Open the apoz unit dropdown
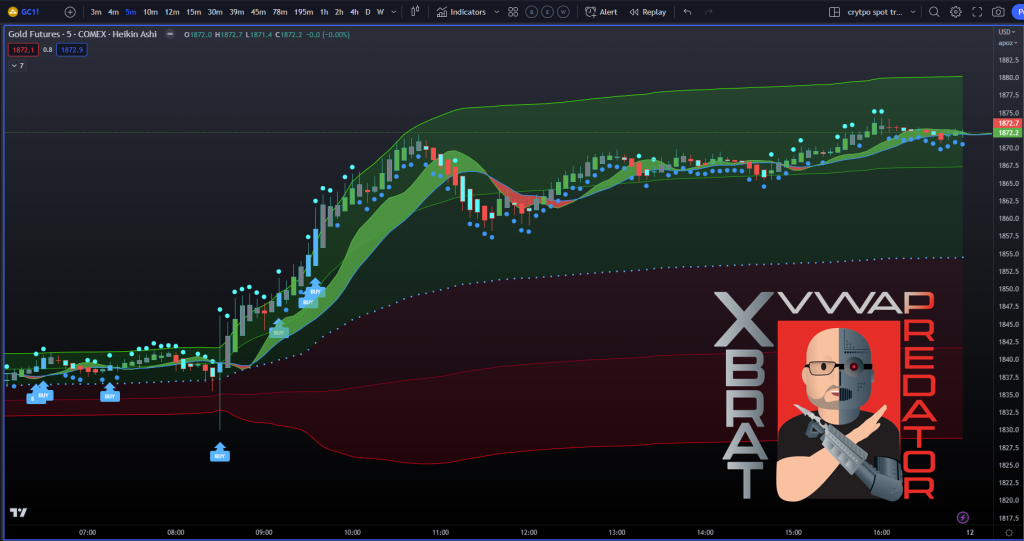1024x541 pixels. [x=1007, y=43]
